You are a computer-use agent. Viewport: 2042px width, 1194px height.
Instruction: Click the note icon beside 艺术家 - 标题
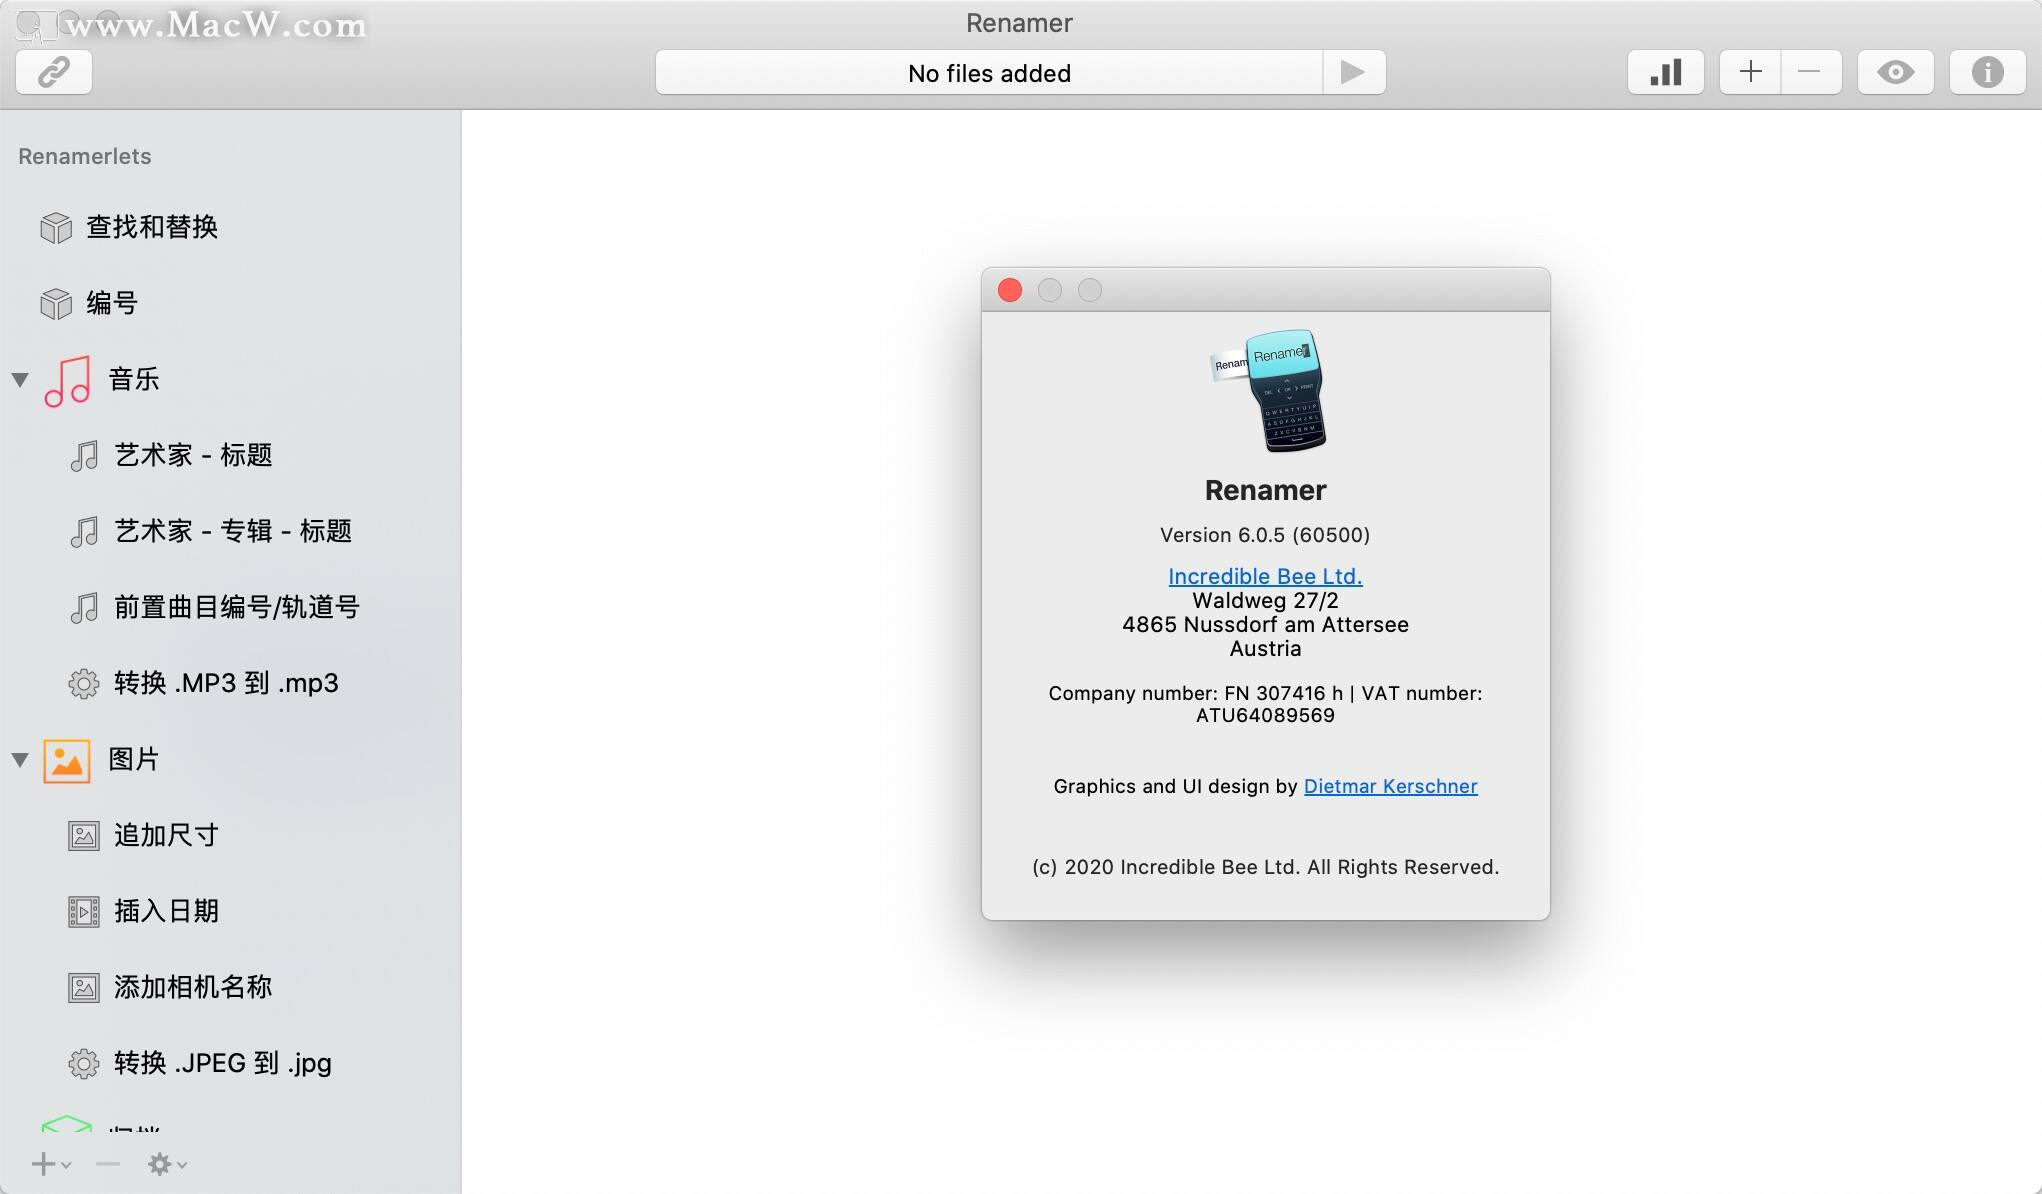84,455
